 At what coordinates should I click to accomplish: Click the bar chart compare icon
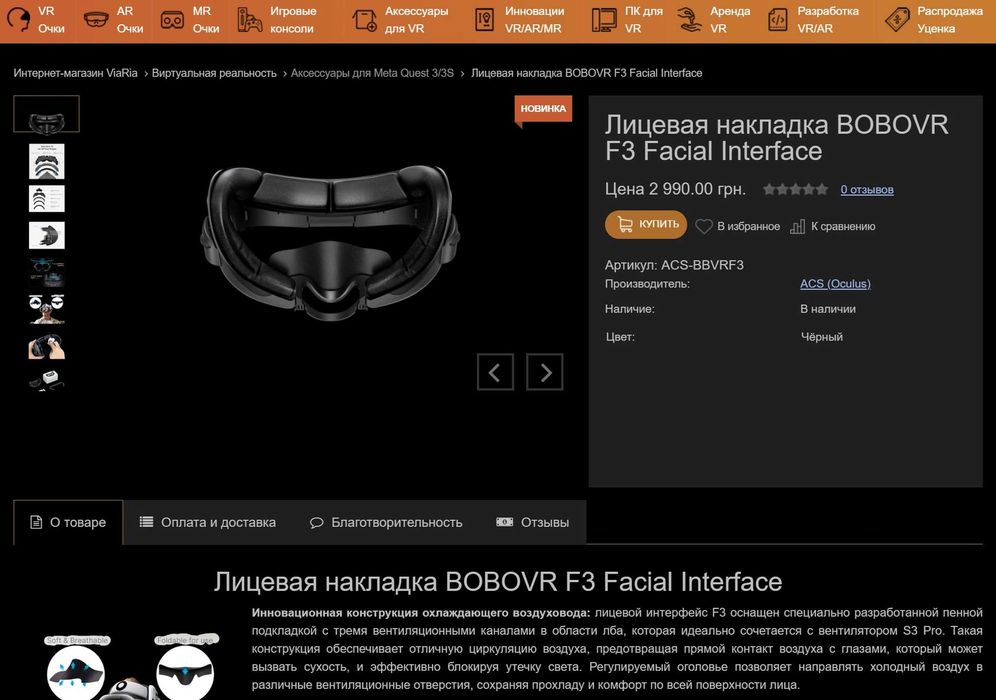tap(797, 226)
